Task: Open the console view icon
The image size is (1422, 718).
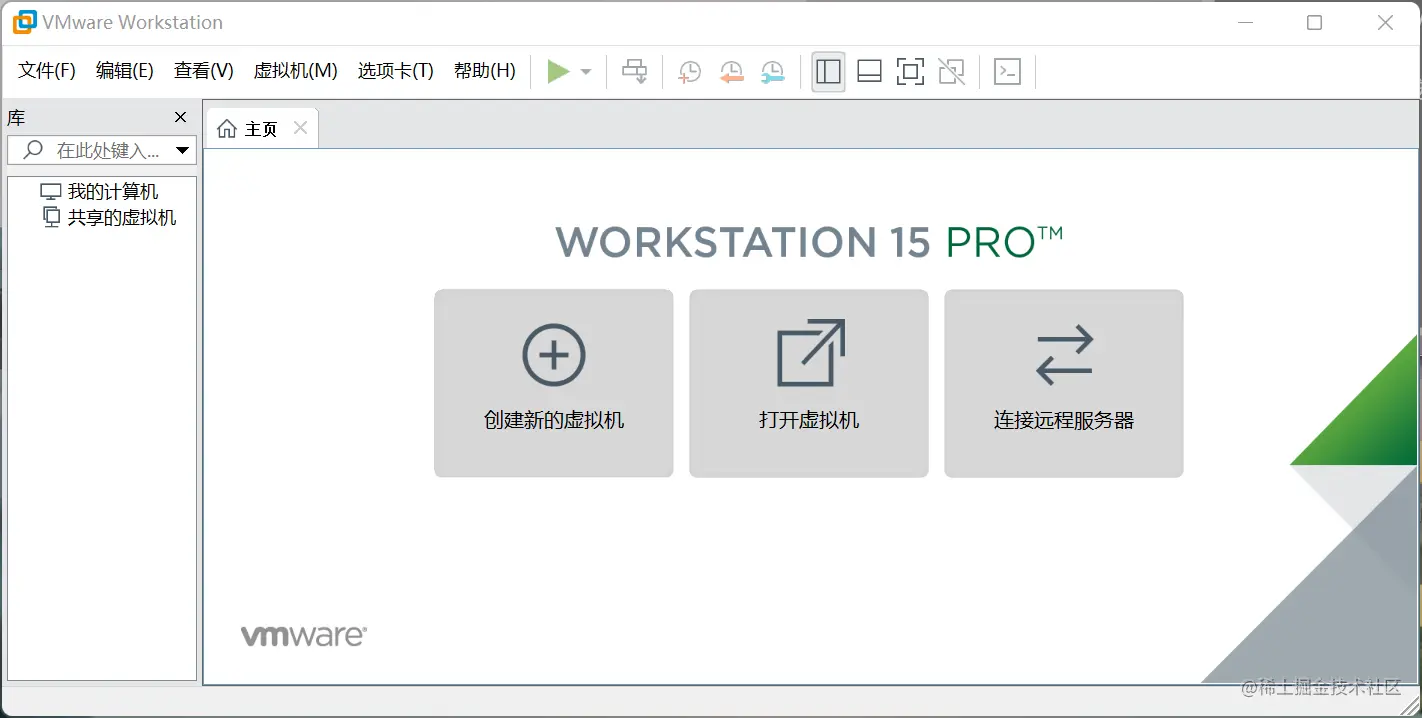Action: (1007, 72)
